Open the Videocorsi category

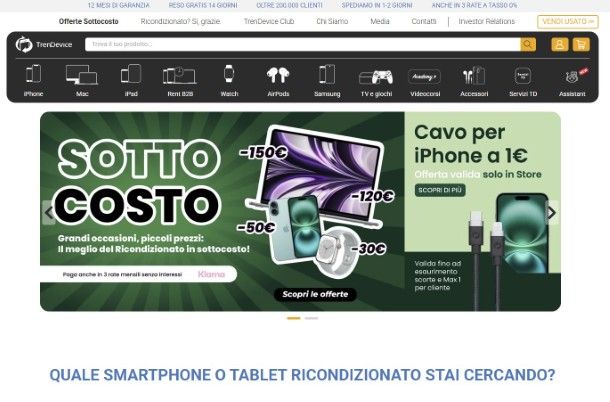(x=425, y=81)
